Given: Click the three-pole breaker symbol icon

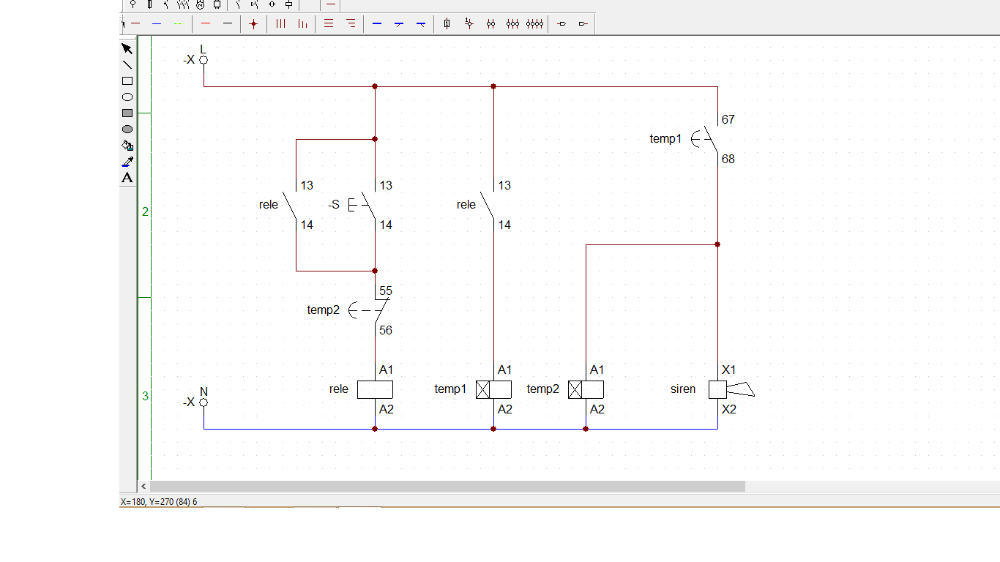Looking at the screenshot, I should pyautogui.click(x=513, y=23).
